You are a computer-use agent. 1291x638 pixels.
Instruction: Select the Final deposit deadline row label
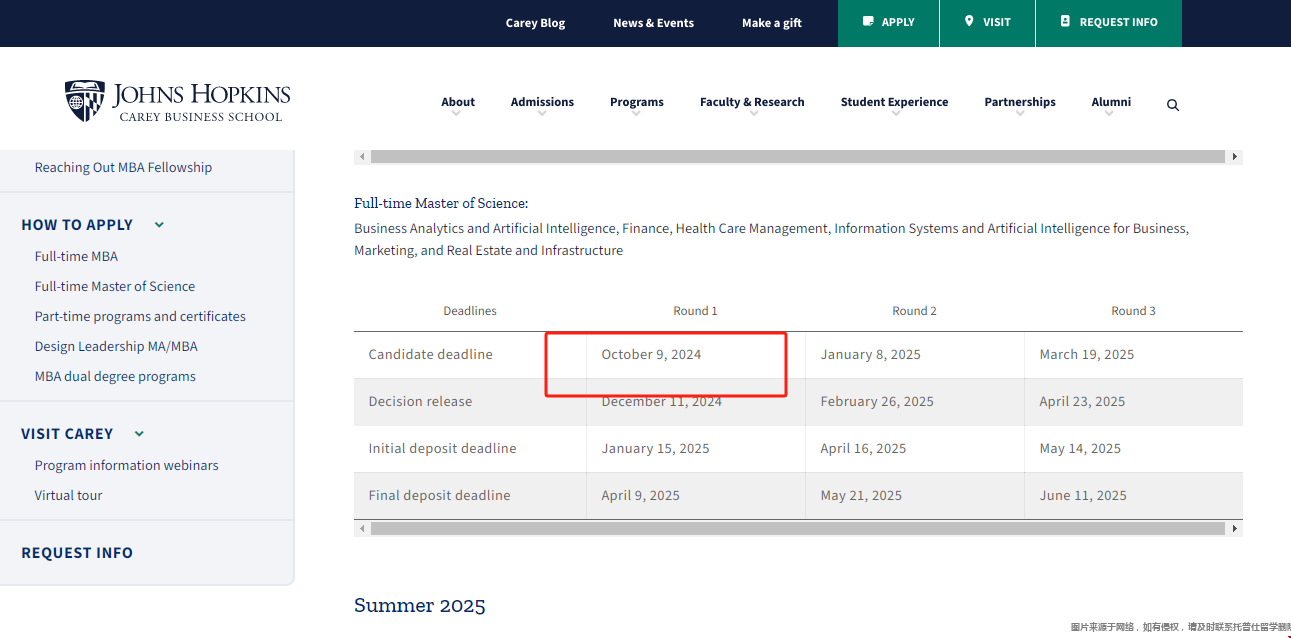click(439, 496)
